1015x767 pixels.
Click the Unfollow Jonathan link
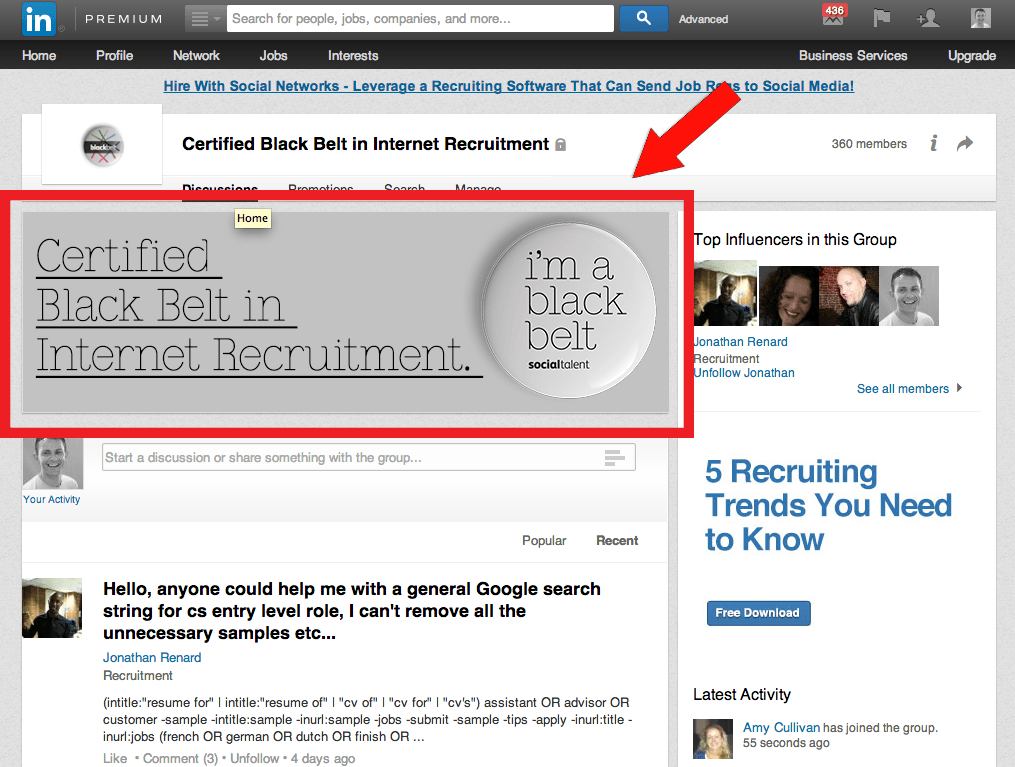(744, 373)
